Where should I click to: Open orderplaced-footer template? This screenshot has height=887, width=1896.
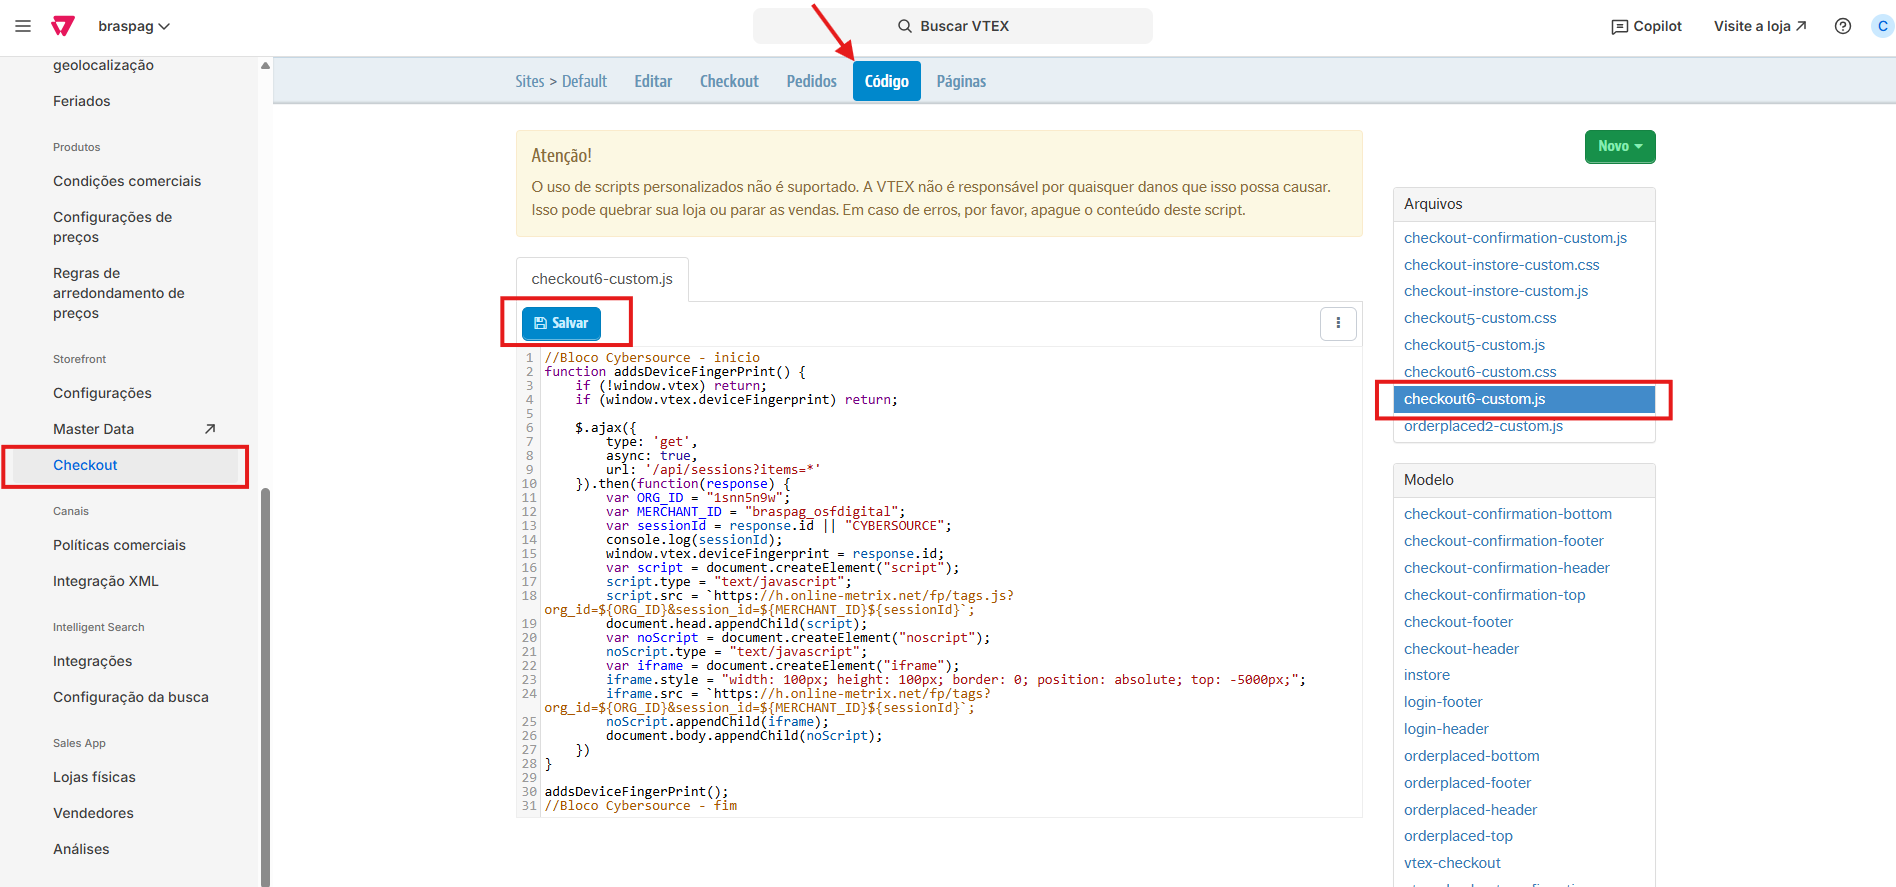1467,783
